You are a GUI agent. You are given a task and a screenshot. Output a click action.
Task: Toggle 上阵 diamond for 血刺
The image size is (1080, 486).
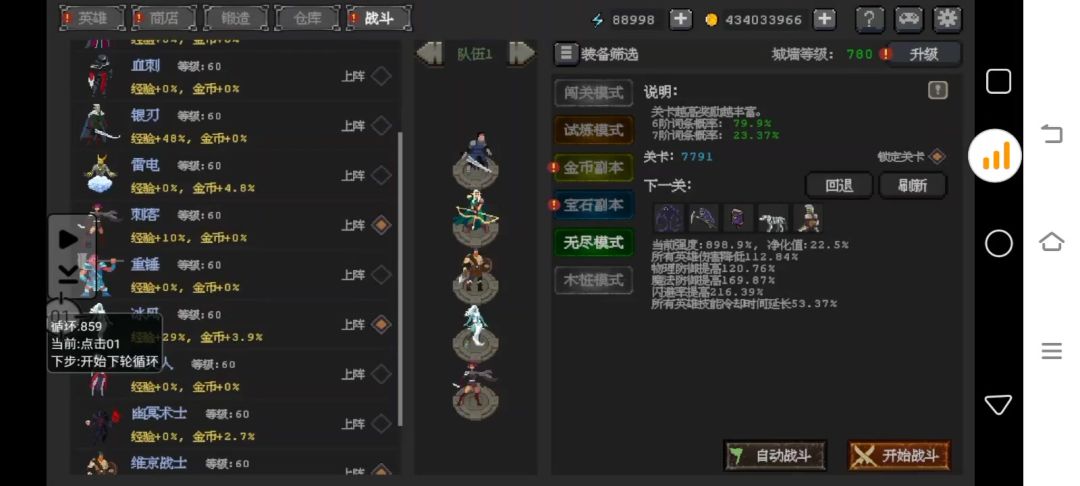tap(381, 76)
